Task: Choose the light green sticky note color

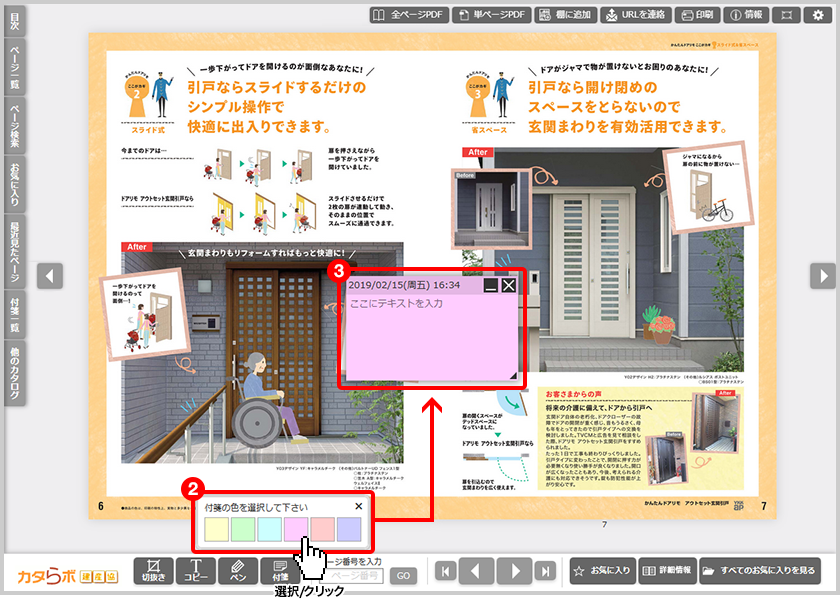Action: pos(243,530)
